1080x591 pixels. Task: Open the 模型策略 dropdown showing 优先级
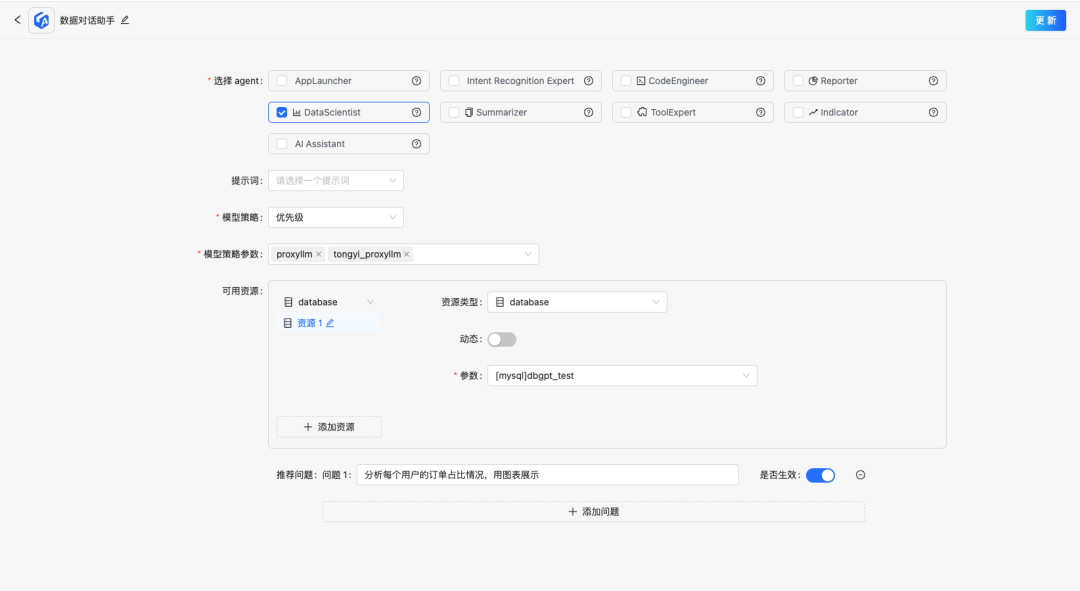(x=335, y=217)
